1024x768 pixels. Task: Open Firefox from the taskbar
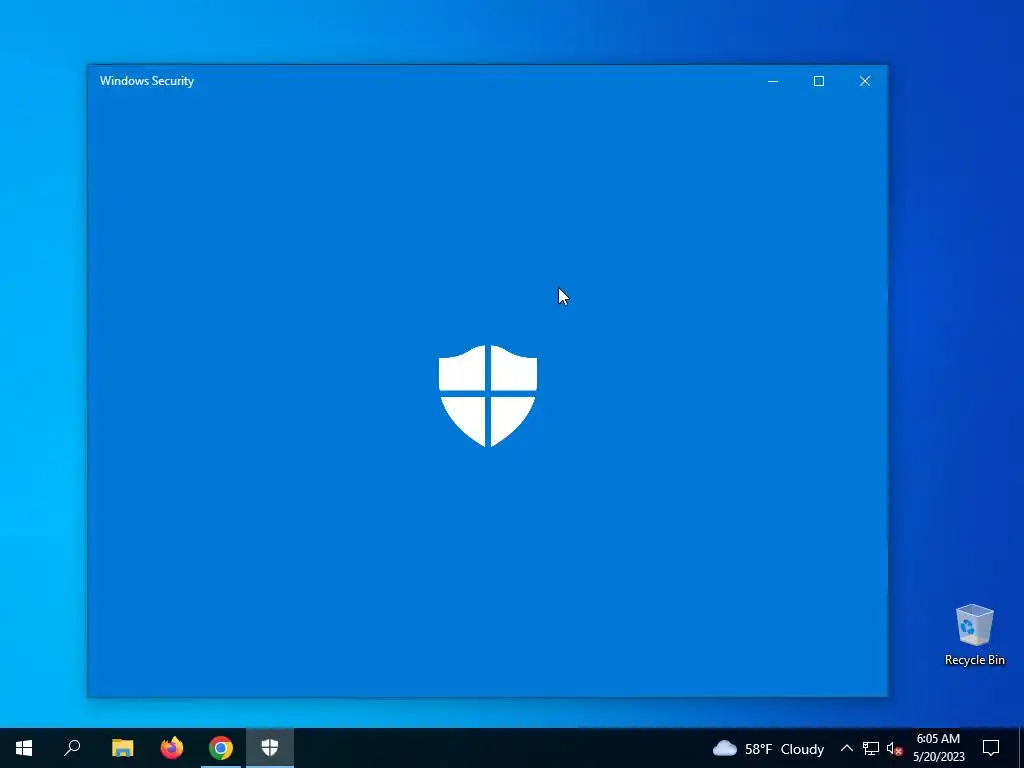(172, 748)
